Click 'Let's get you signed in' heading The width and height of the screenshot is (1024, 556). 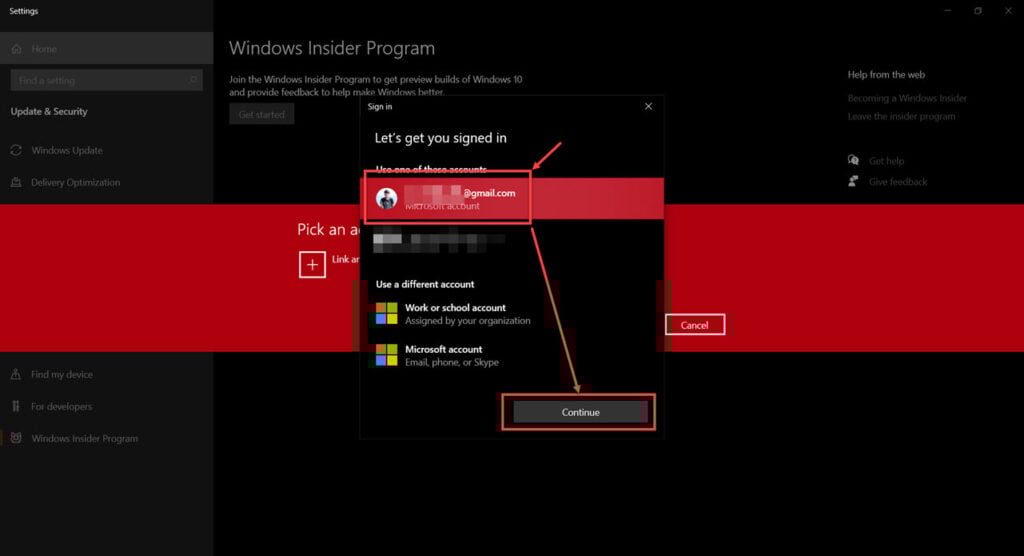pos(440,138)
